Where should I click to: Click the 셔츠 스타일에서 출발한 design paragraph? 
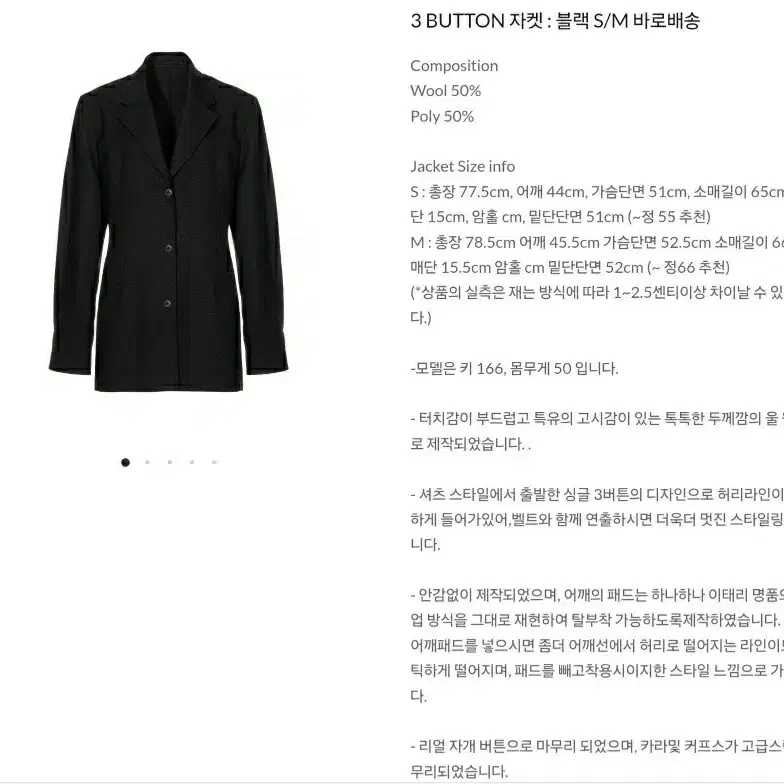[597, 520]
